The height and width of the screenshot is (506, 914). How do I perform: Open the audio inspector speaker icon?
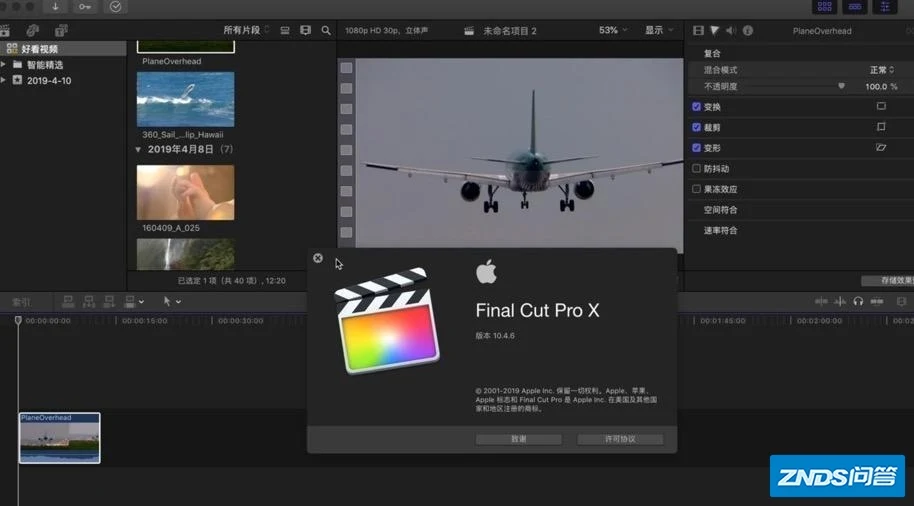click(x=731, y=30)
